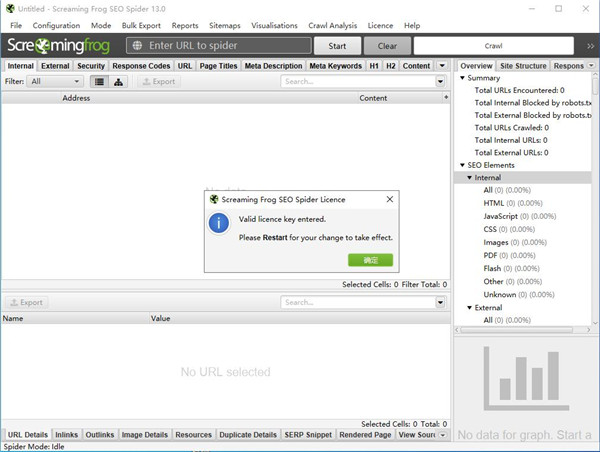Click double-chevron icon beside Crawl bar
The image size is (600, 452).
[x=593, y=46]
